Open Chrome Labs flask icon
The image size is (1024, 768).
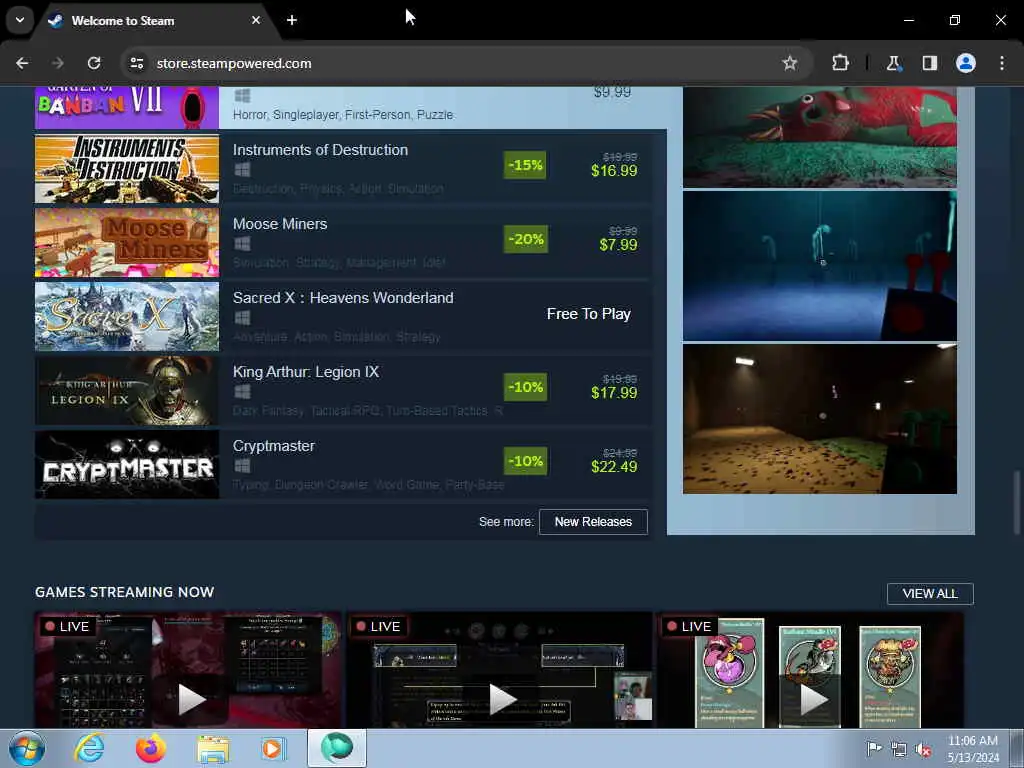point(893,63)
